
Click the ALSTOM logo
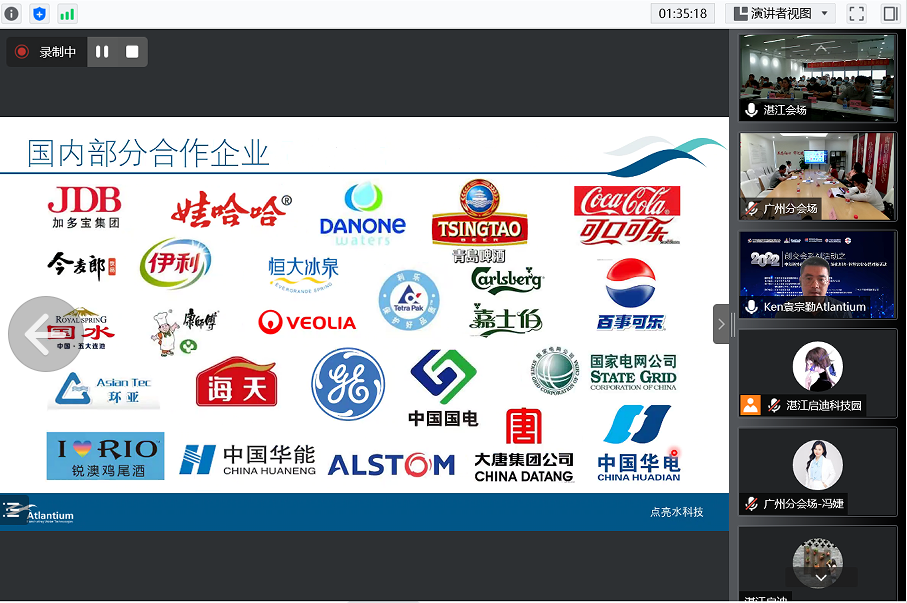pyautogui.click(x=392, y=465)
